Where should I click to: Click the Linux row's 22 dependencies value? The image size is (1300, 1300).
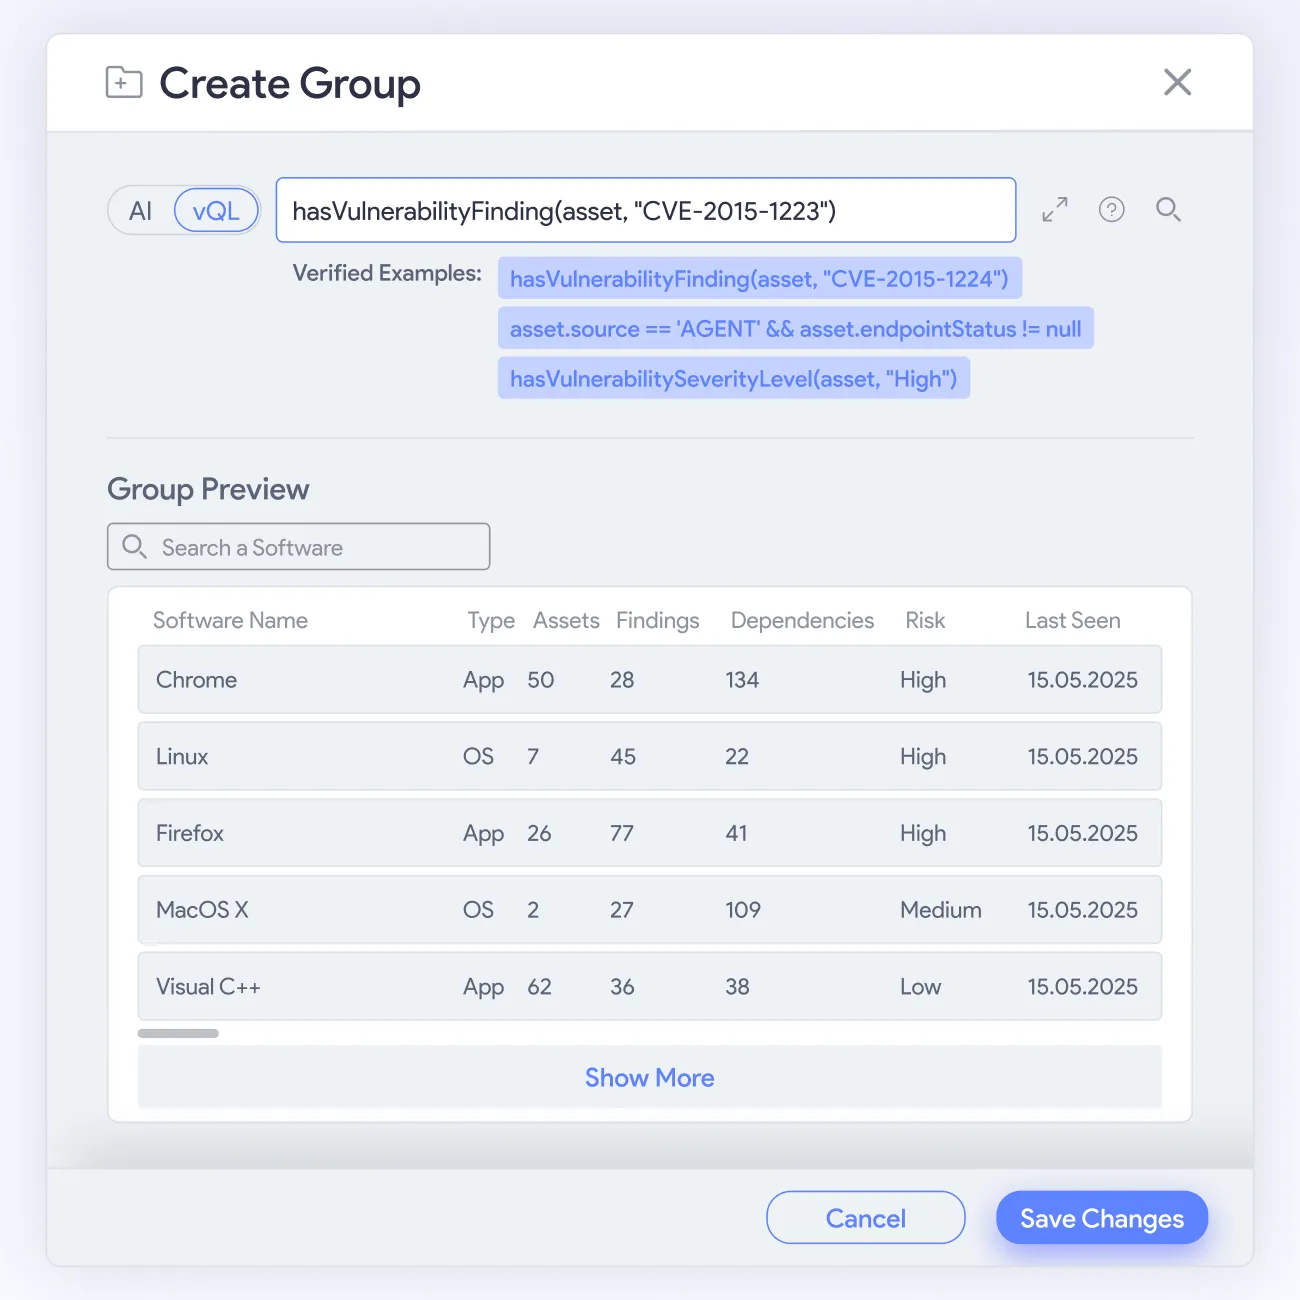[x=737, y=757]
